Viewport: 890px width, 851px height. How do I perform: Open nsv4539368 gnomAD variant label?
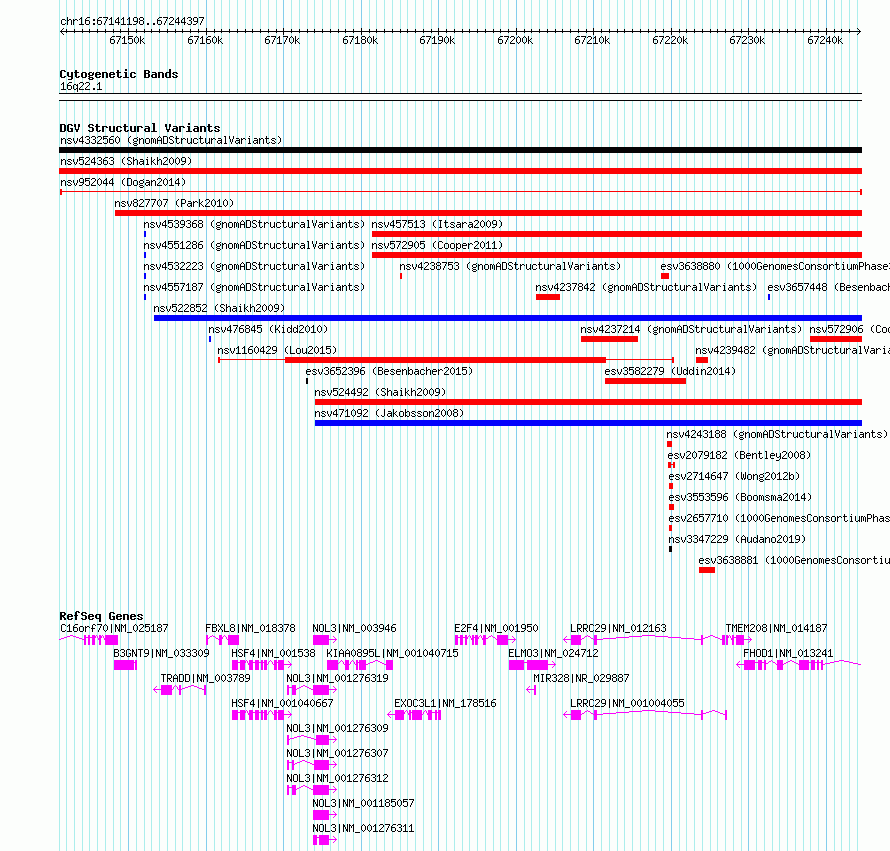click(x=254, y=224)
